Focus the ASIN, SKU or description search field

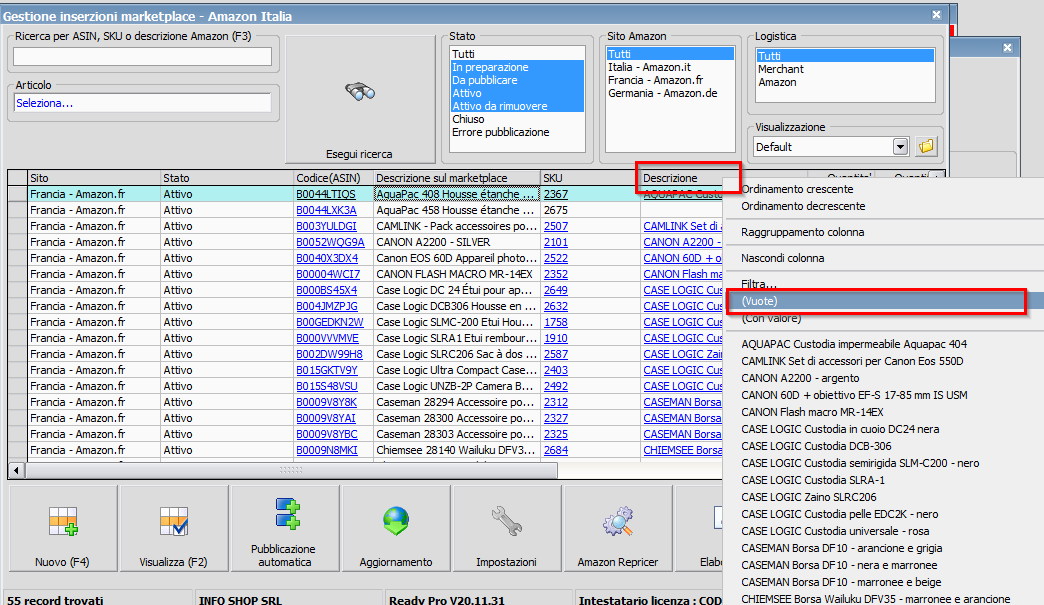pyautogui.click(x=142, y=57)
